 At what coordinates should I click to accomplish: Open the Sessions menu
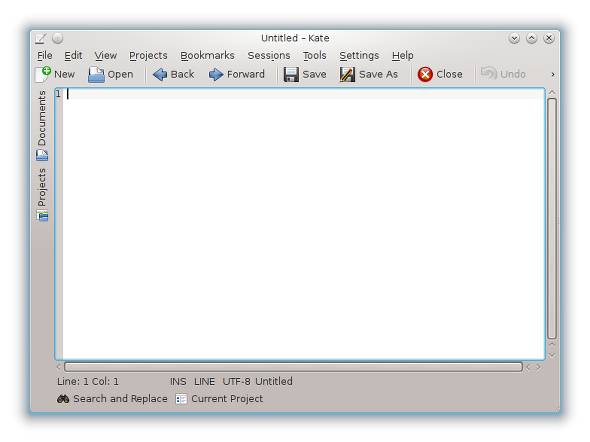[x=269, y=56]
